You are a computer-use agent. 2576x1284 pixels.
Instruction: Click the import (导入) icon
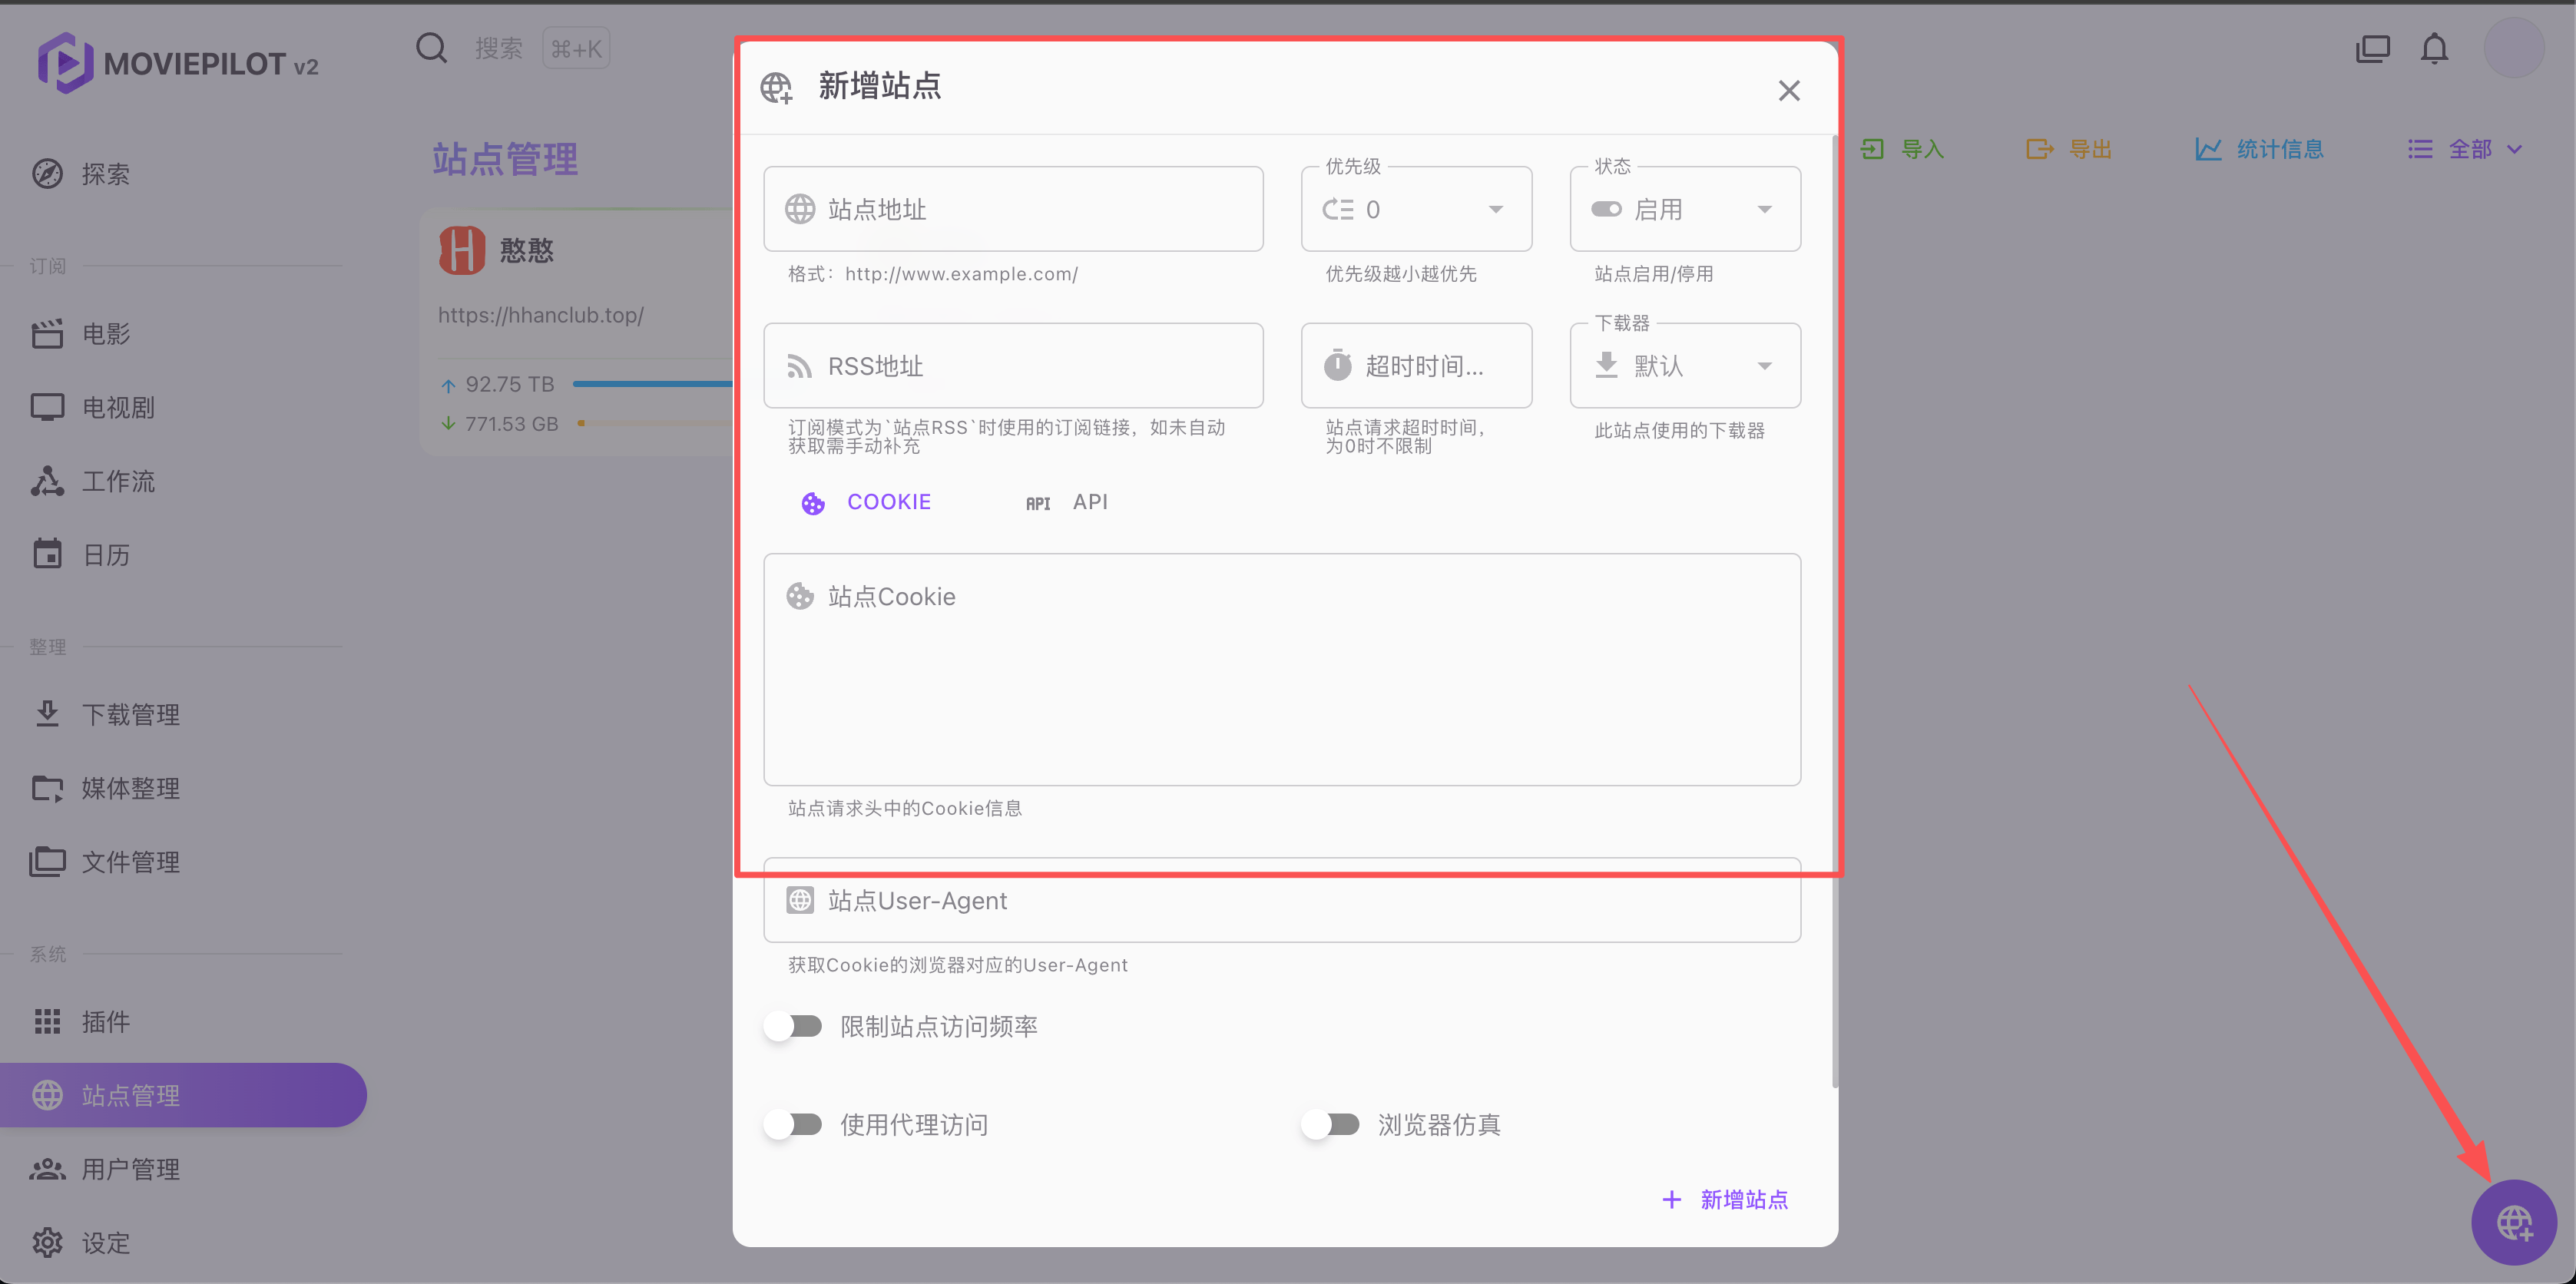pos(1872,149)
